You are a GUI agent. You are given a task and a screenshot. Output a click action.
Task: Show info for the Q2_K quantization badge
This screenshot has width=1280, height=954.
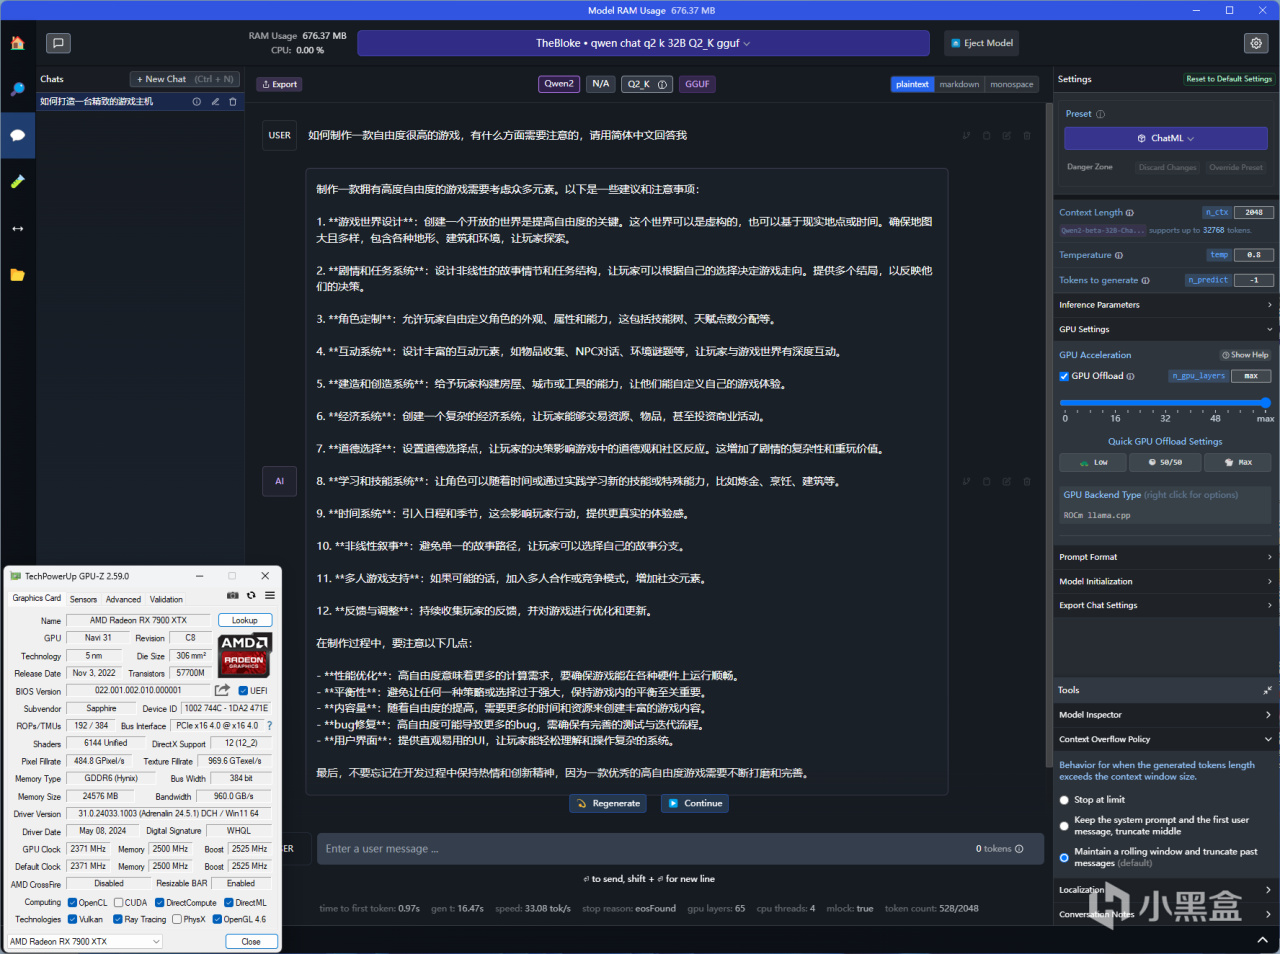(662, 85)
